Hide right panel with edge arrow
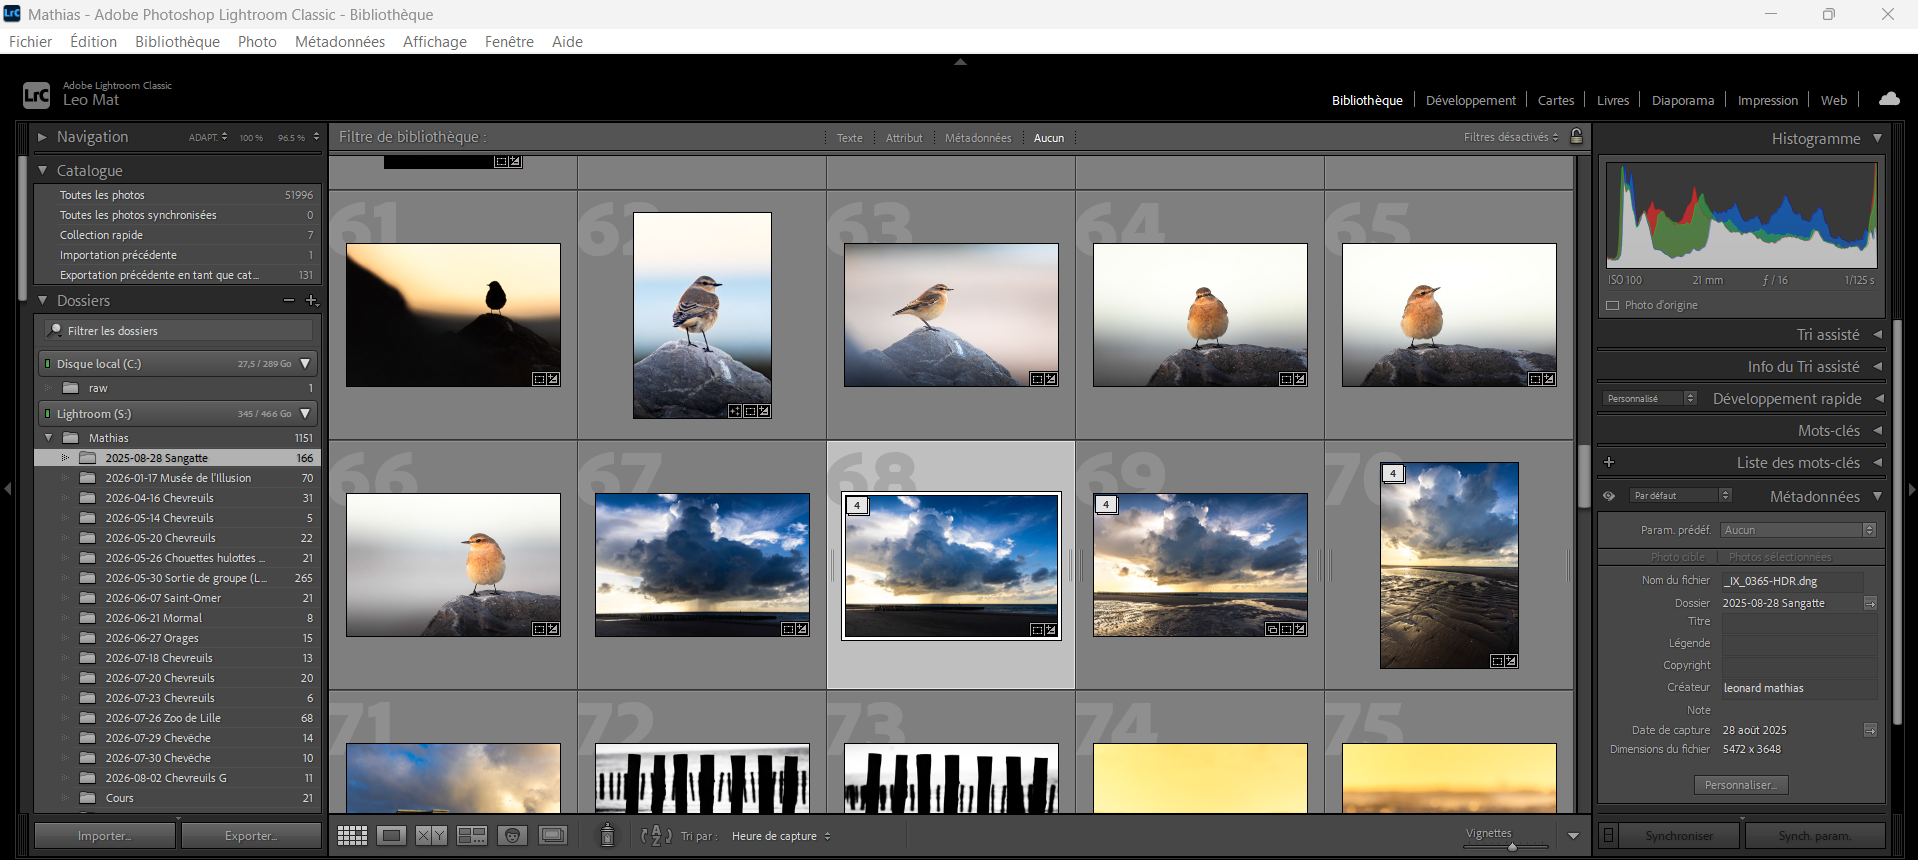 click(x=1911, y=489)
